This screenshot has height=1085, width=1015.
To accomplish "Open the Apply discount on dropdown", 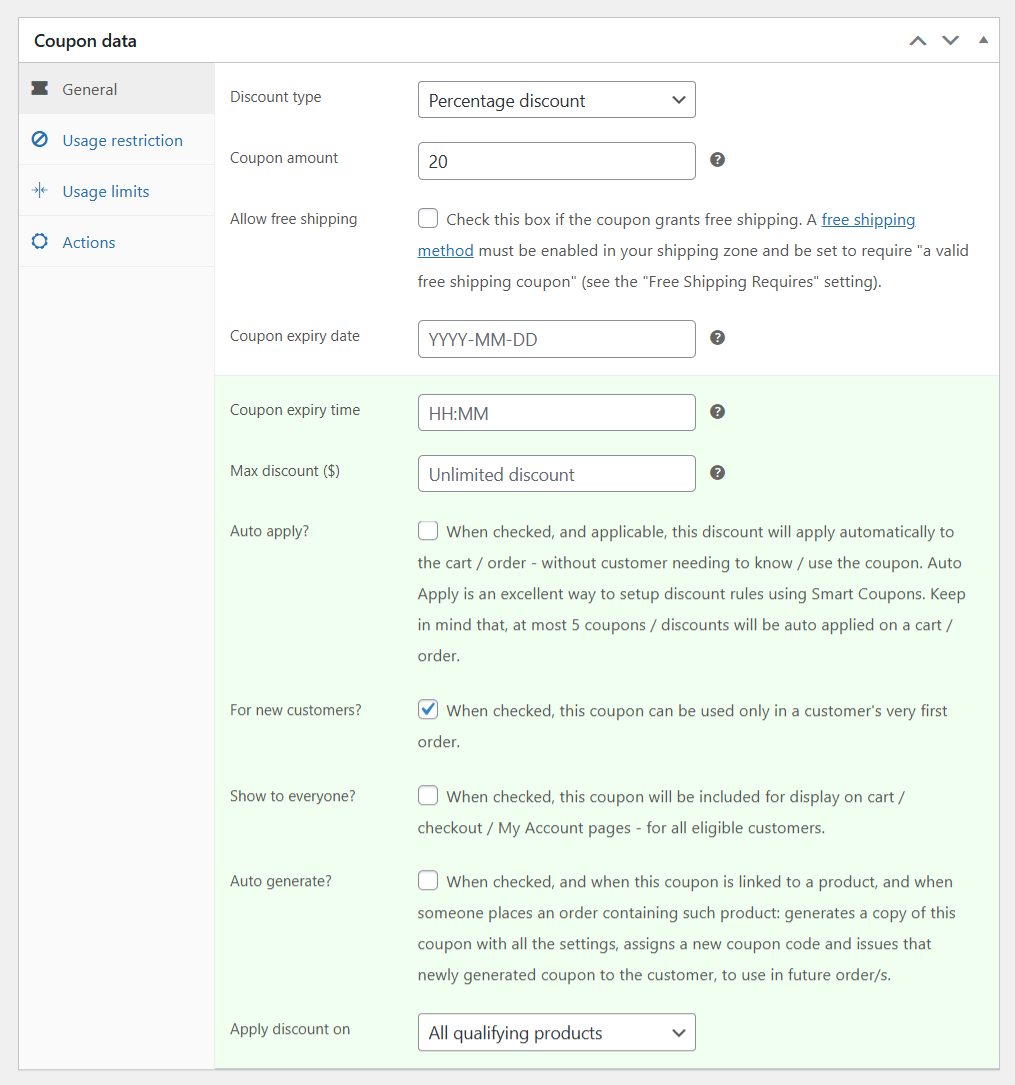I will (x=556, y=1033).
